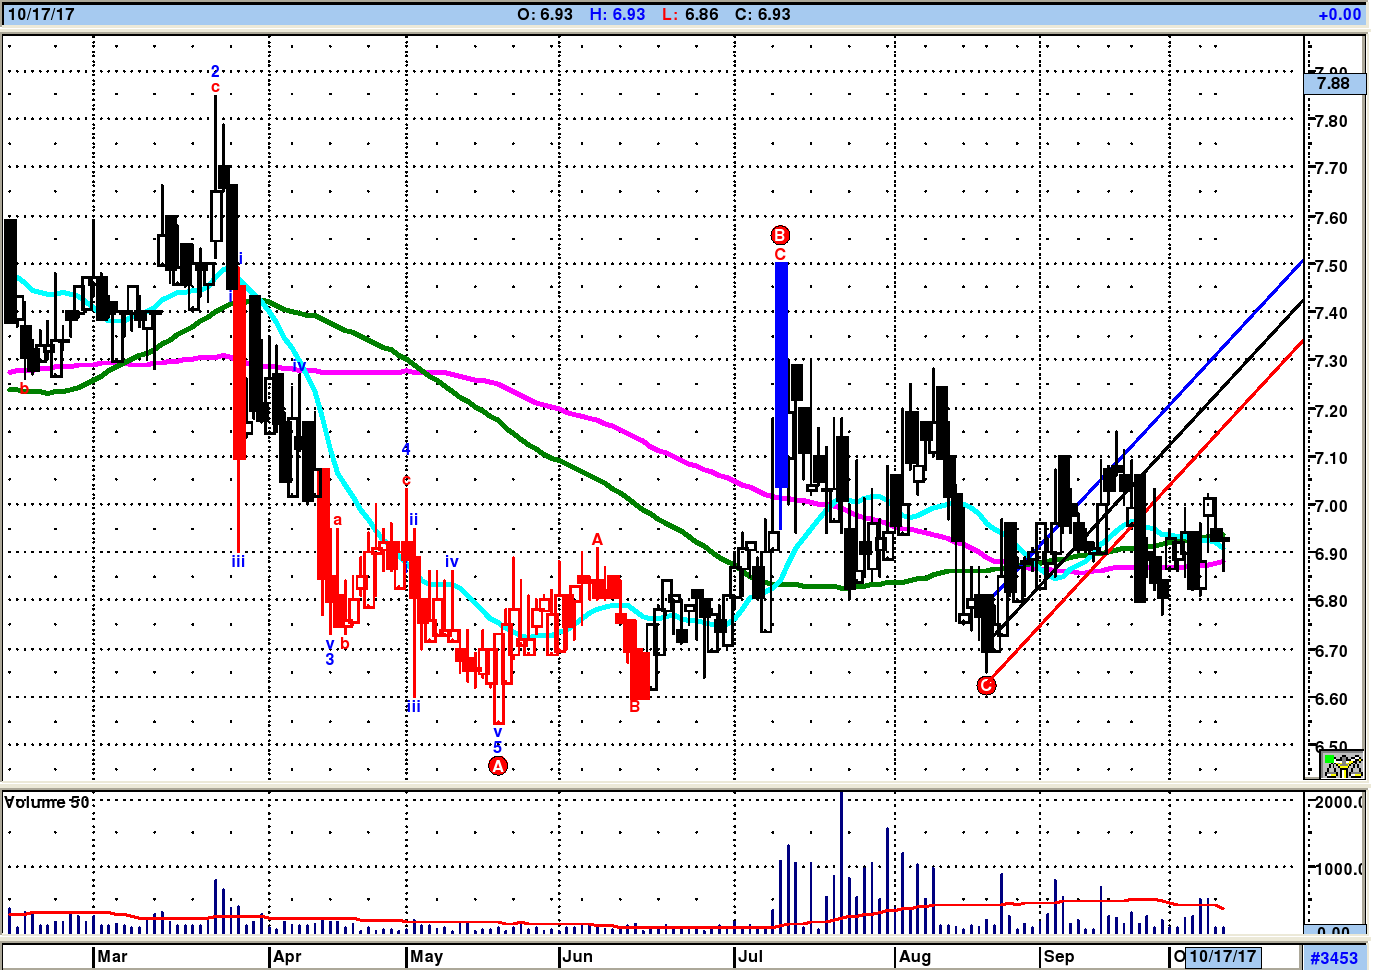Click the Volume 50 indicator label

(47, 803)
